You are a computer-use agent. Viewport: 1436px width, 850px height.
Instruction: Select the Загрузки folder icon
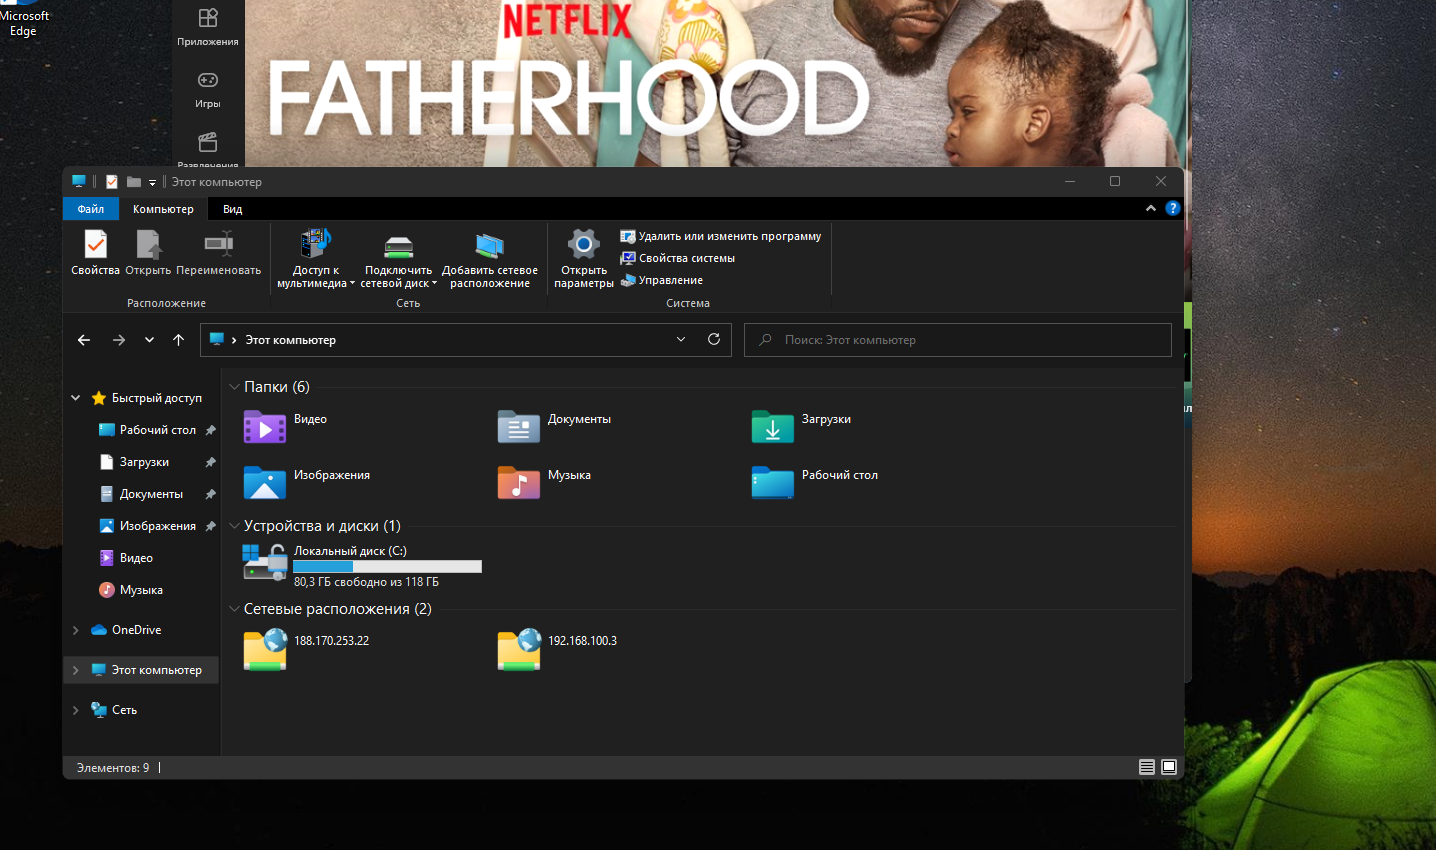(773, 427)
